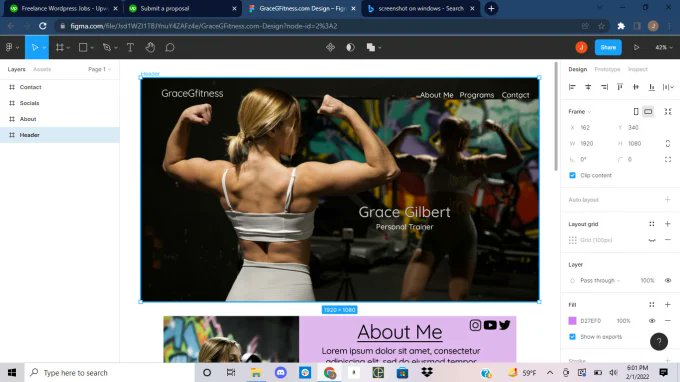Select the Socials layer
680x382 pixels.
60,103
